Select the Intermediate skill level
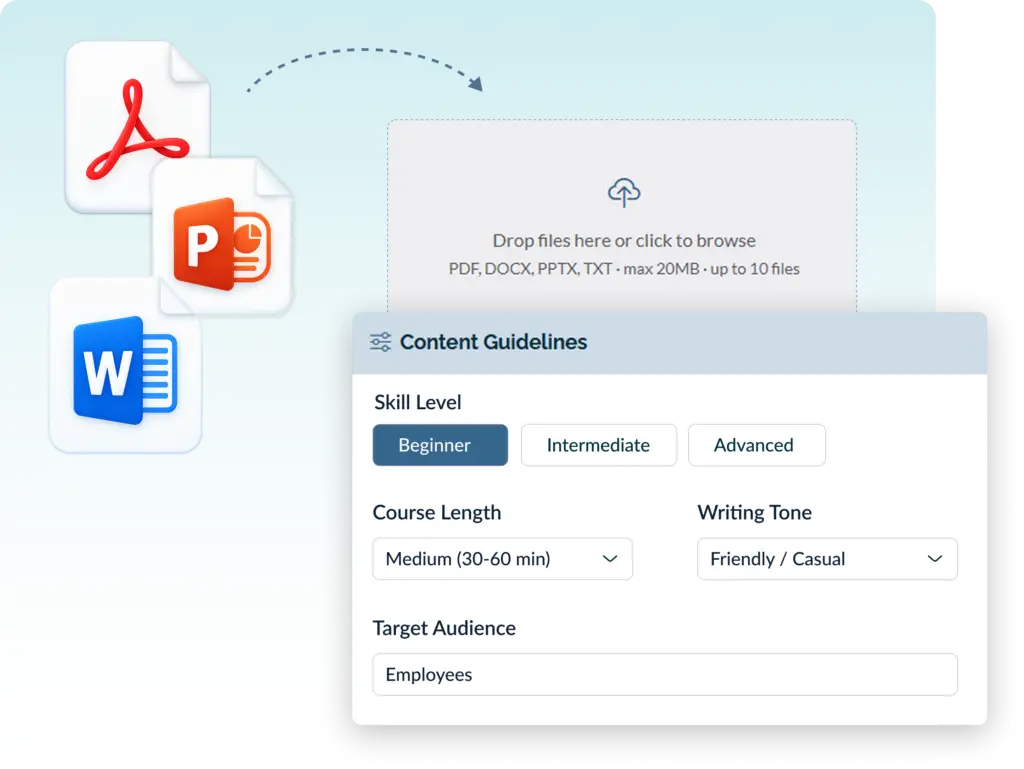Viewport: 1024px width, 769px height. (x=599, y=445)
